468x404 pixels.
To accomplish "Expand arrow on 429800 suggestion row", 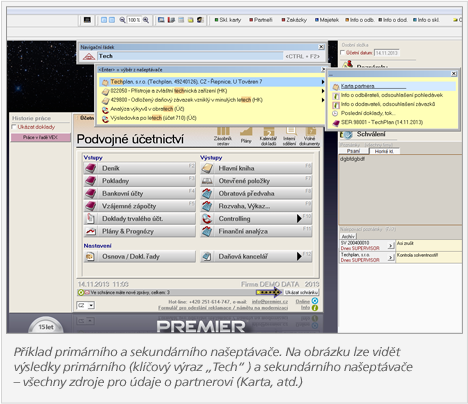I will 323,100.
